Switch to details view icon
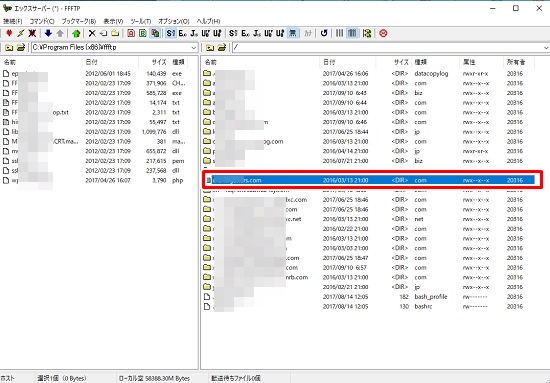 [351, 33]
